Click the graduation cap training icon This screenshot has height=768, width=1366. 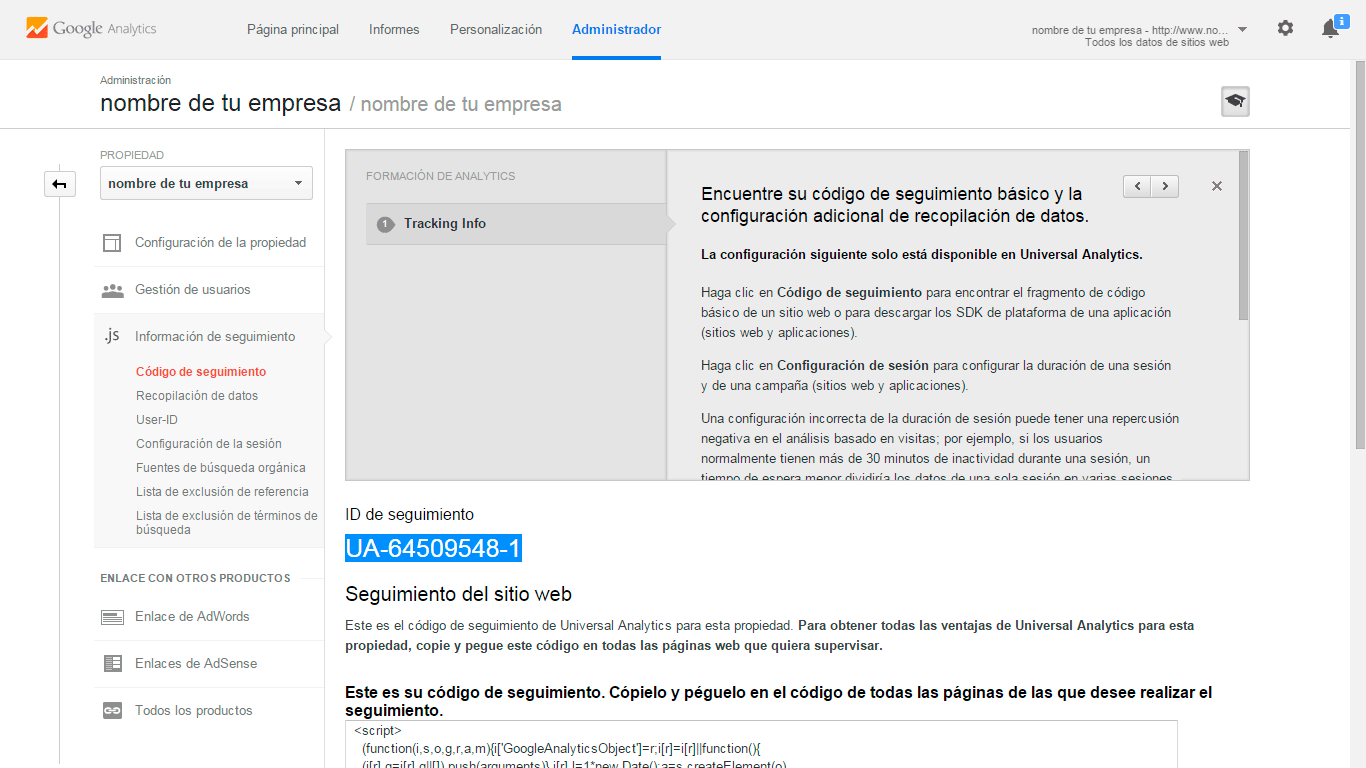1235,102
